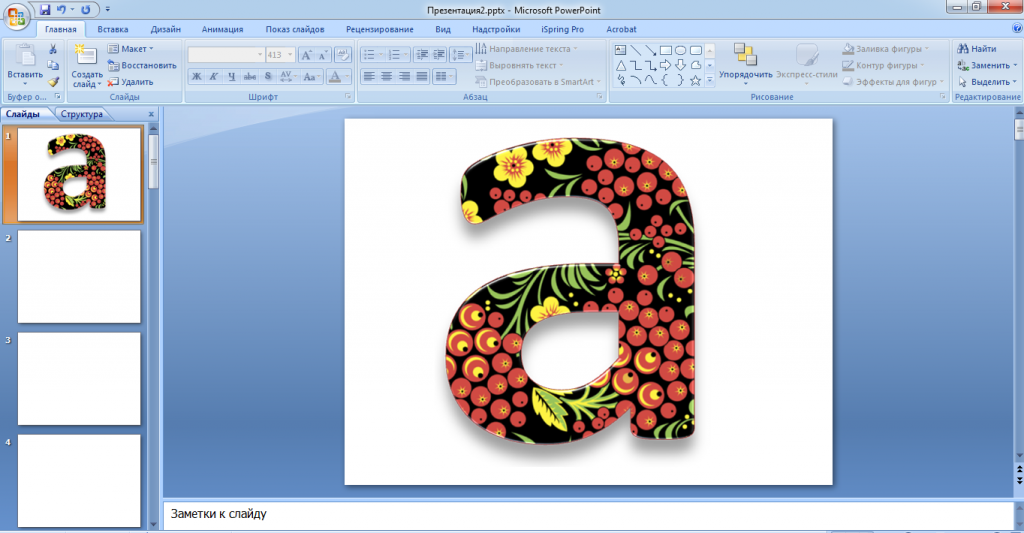Create a new slide with Создать слайд
This screenshot has height=533, width=1024.
86,66
